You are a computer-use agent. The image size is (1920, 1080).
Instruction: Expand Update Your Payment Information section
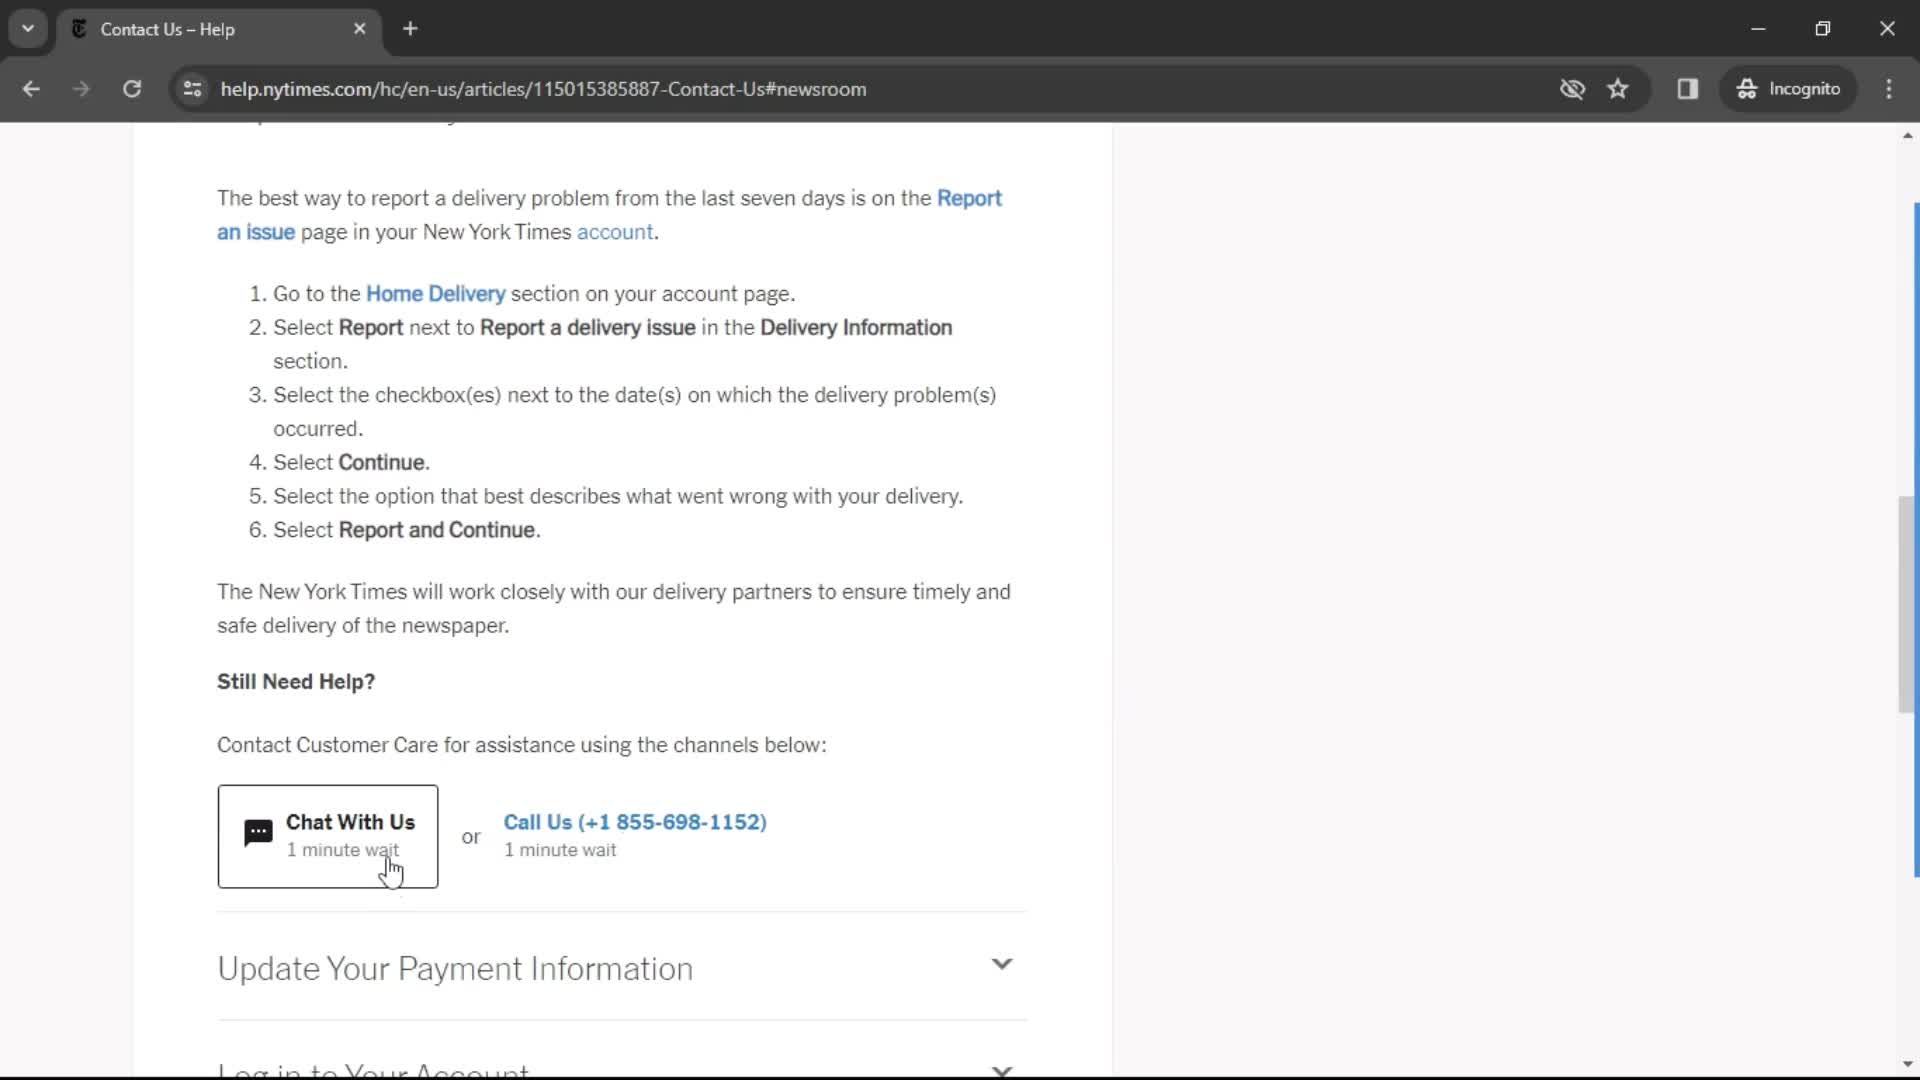1002,964
